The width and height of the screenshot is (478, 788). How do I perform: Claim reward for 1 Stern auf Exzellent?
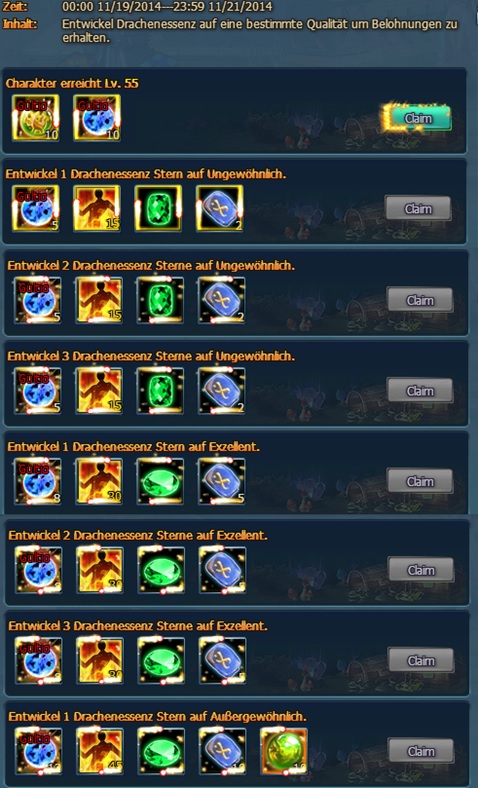point(420,481)
